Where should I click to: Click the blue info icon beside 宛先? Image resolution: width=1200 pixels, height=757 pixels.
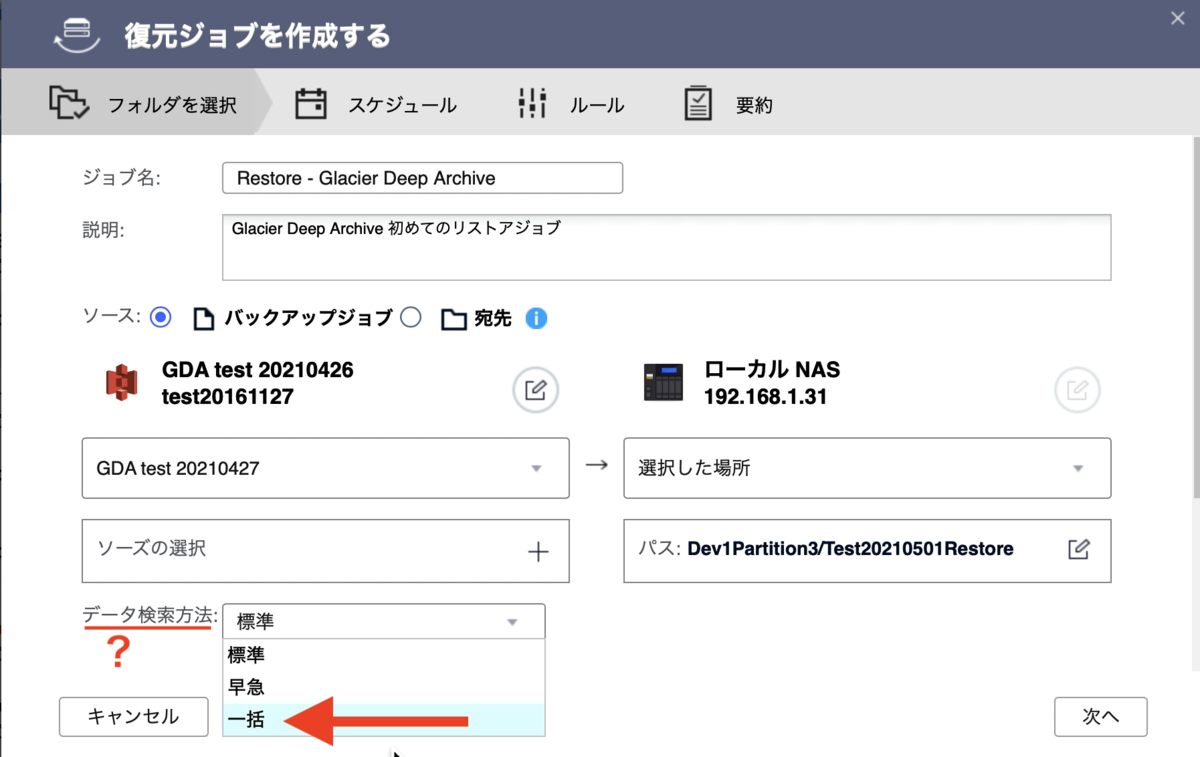[x=536, y=318]
